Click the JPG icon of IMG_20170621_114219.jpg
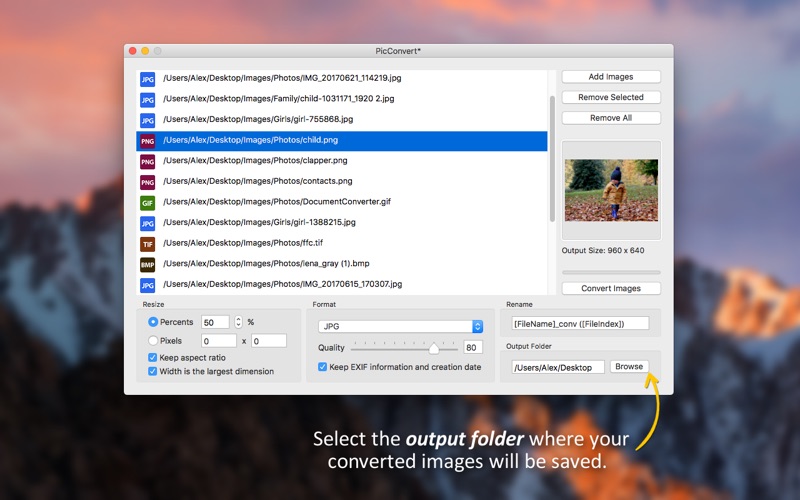The image size is (800, 500). pos(147,79)
